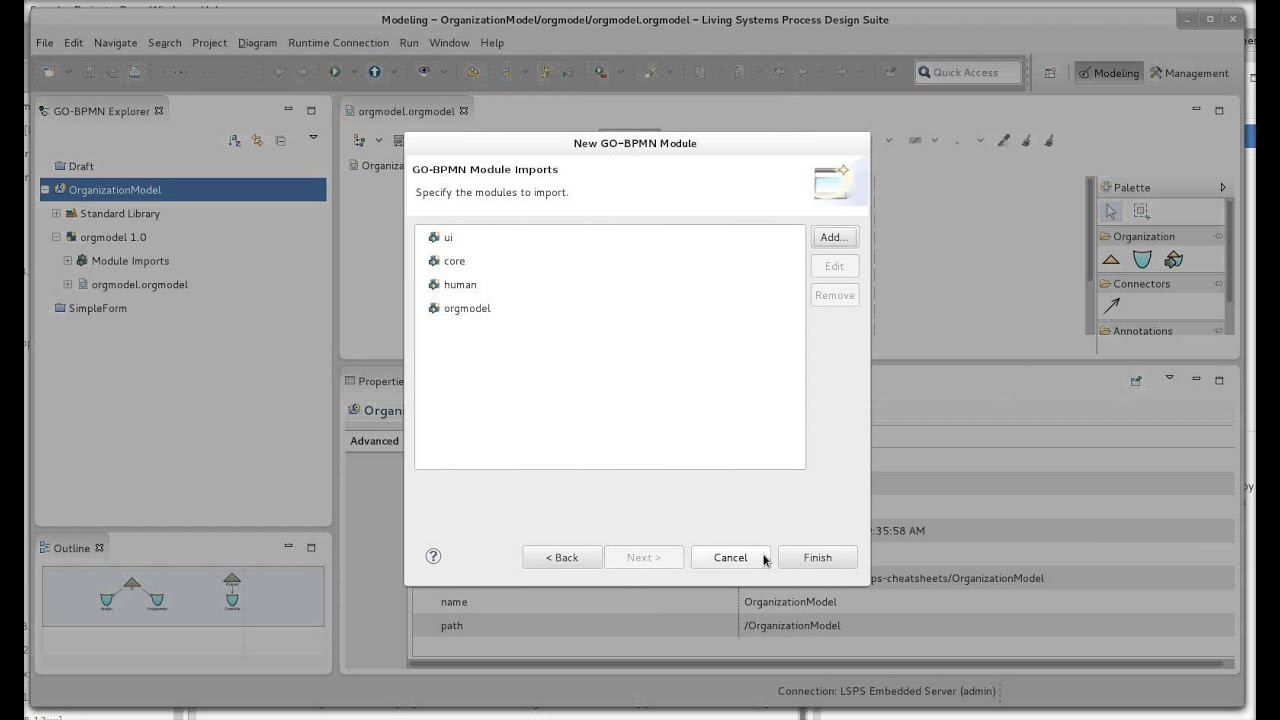The width and height of the screenshot is (1280, 720).
Task: Open the Navigate menu
Action: 115,43
